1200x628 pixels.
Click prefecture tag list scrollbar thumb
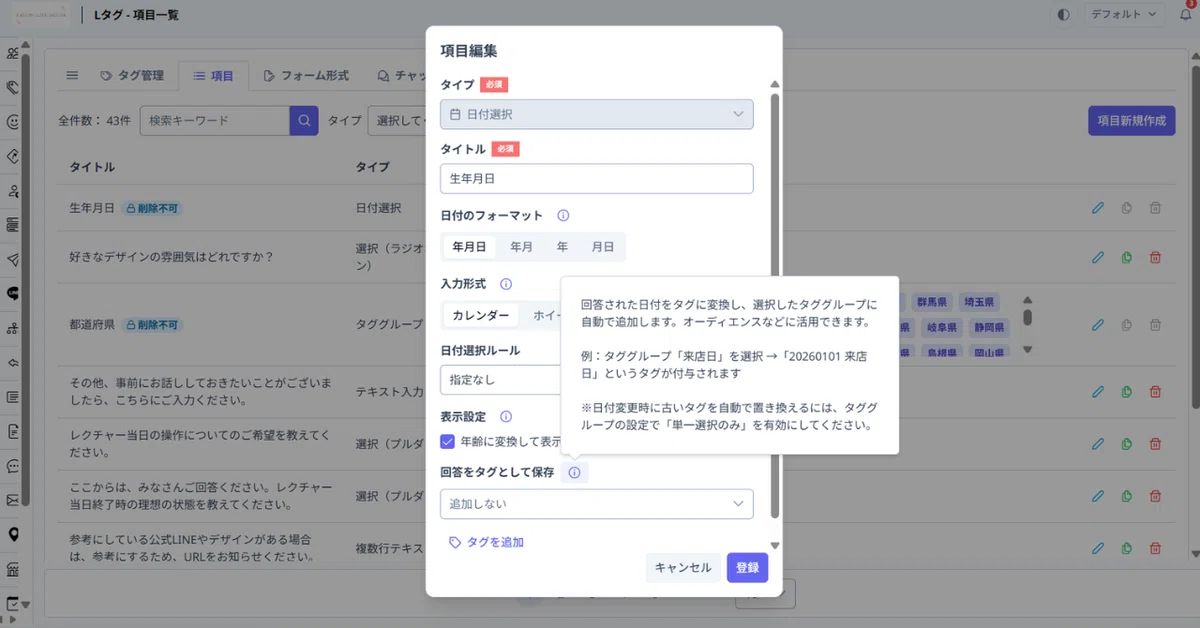click(1027, 318)
